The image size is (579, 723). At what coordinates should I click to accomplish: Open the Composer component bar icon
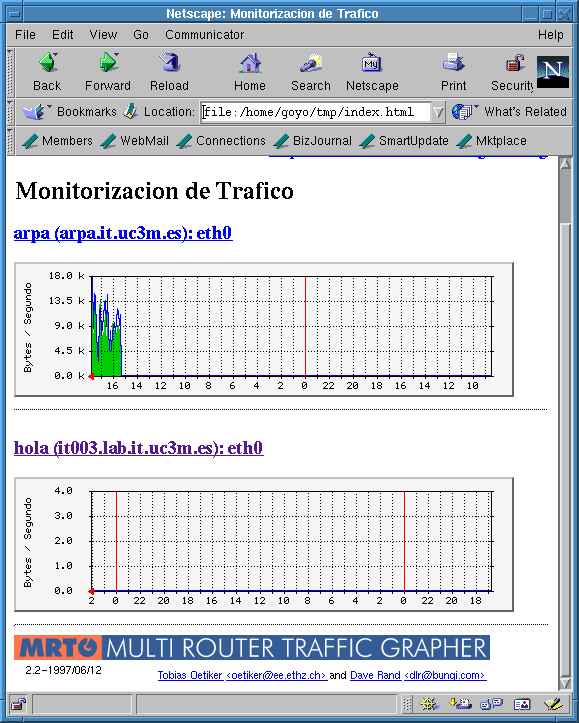click(553, 704)
